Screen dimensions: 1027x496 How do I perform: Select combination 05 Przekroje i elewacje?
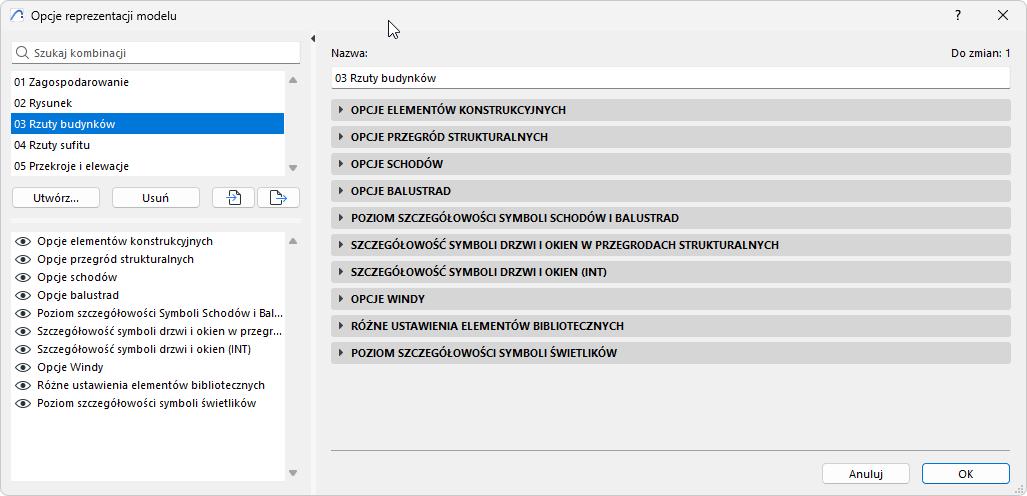(x=147, y=166)
